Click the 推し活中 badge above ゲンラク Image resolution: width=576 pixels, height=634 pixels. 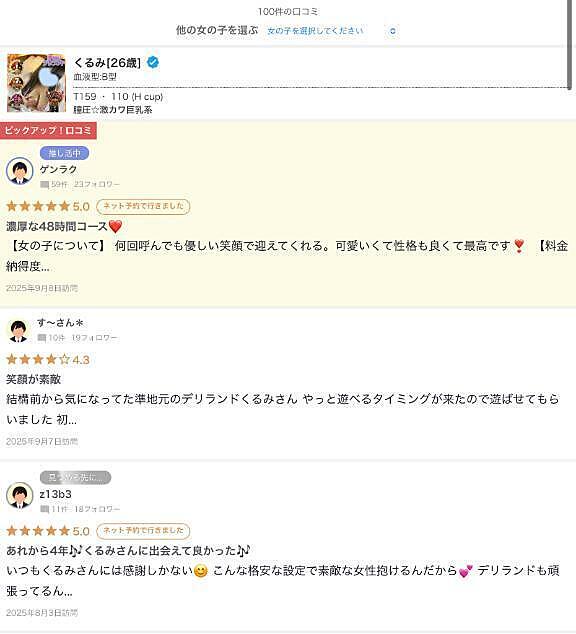coord(64,153)
